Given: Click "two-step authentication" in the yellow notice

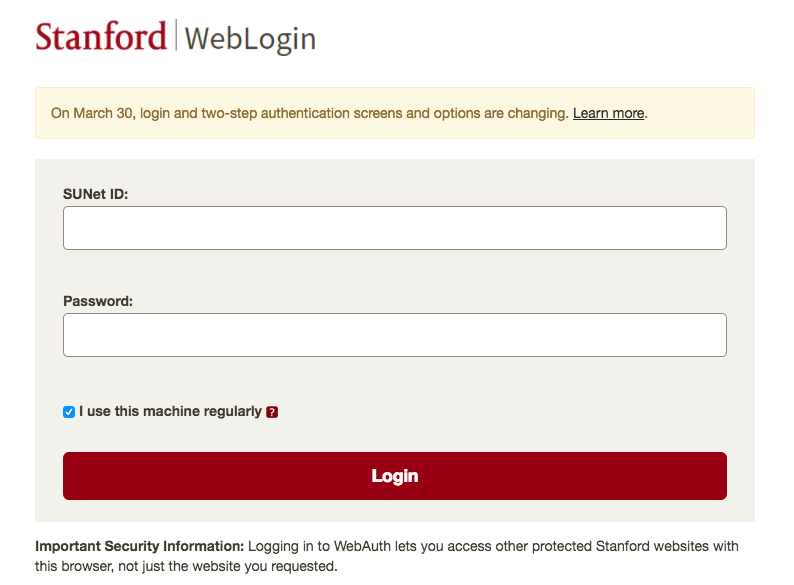Looking at the screenshot, I should 276,113.
